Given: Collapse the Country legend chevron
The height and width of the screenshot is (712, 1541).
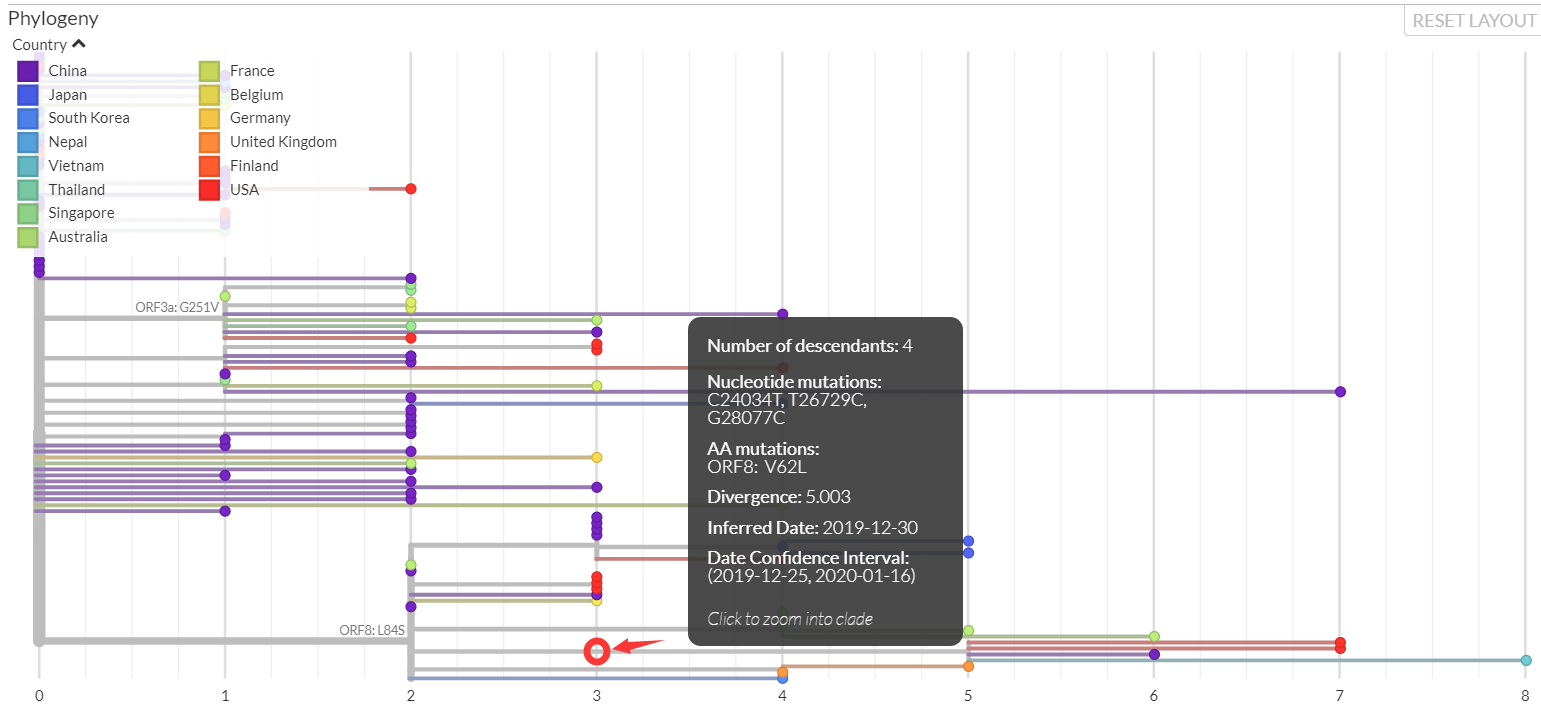Looking at the screenshot, I should click(x=79, y=44).
